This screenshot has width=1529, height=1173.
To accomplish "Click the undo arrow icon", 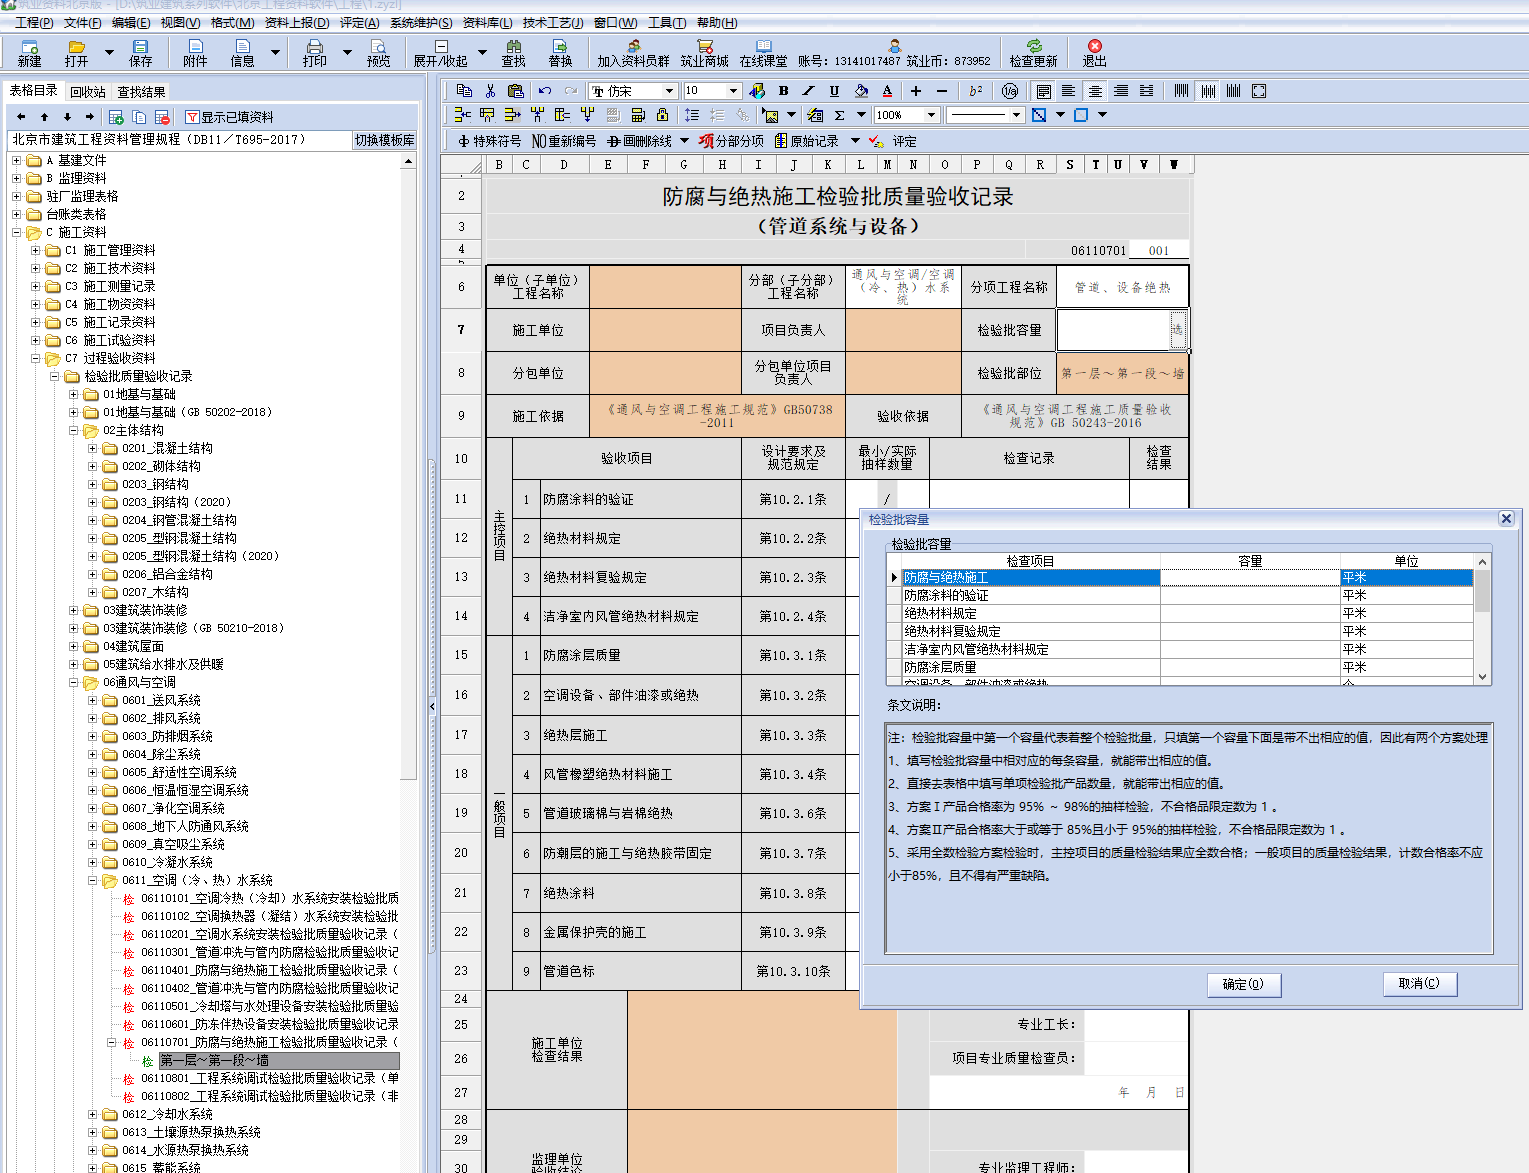I will tap(545, 91).
